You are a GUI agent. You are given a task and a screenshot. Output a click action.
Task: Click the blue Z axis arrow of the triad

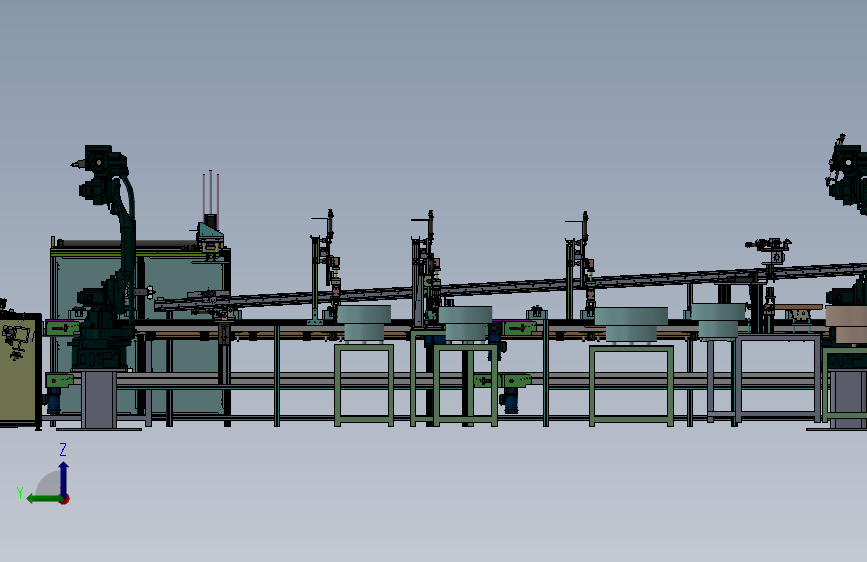point(64,479)
